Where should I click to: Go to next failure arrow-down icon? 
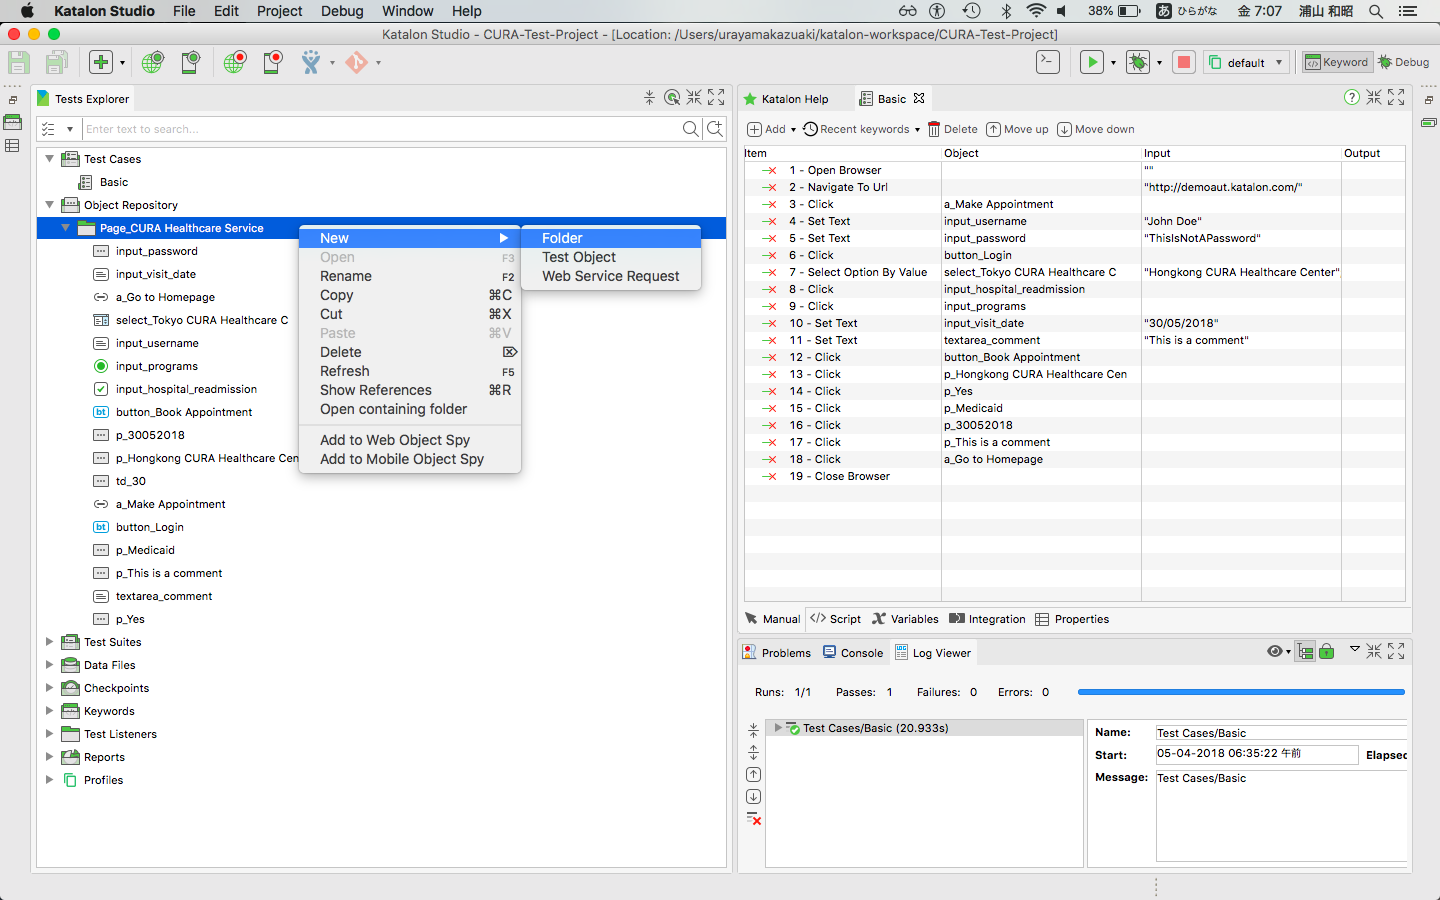(x=754, y=796)
